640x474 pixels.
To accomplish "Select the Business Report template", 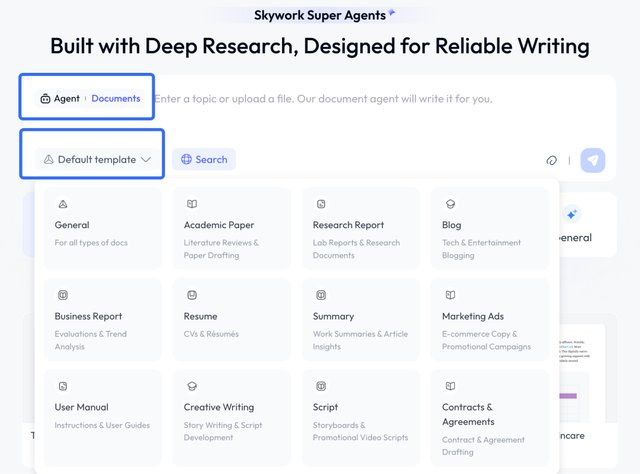I will (102, 320).
